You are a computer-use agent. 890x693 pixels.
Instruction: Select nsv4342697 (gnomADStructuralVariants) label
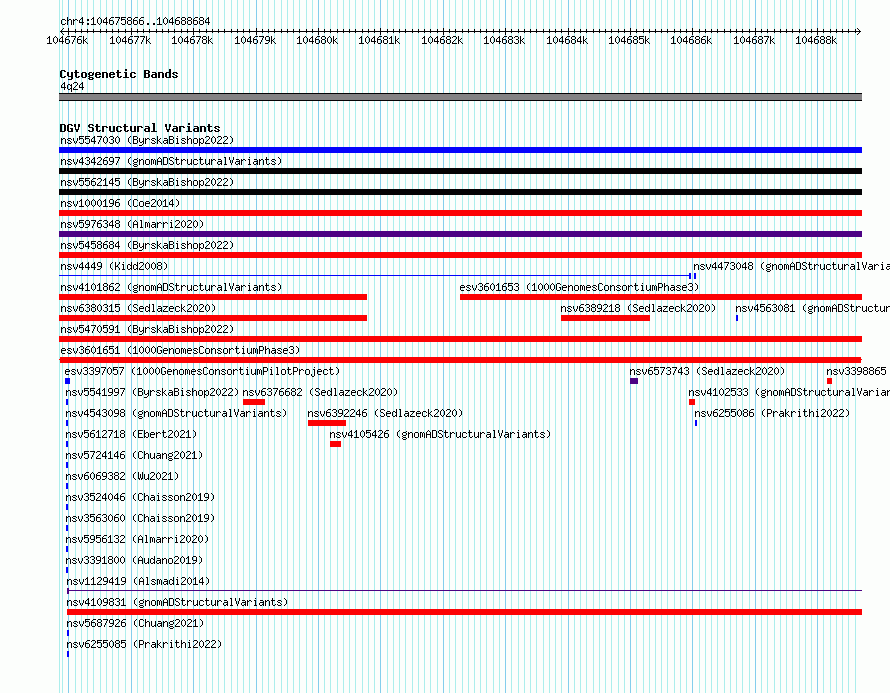pos(171,161)
